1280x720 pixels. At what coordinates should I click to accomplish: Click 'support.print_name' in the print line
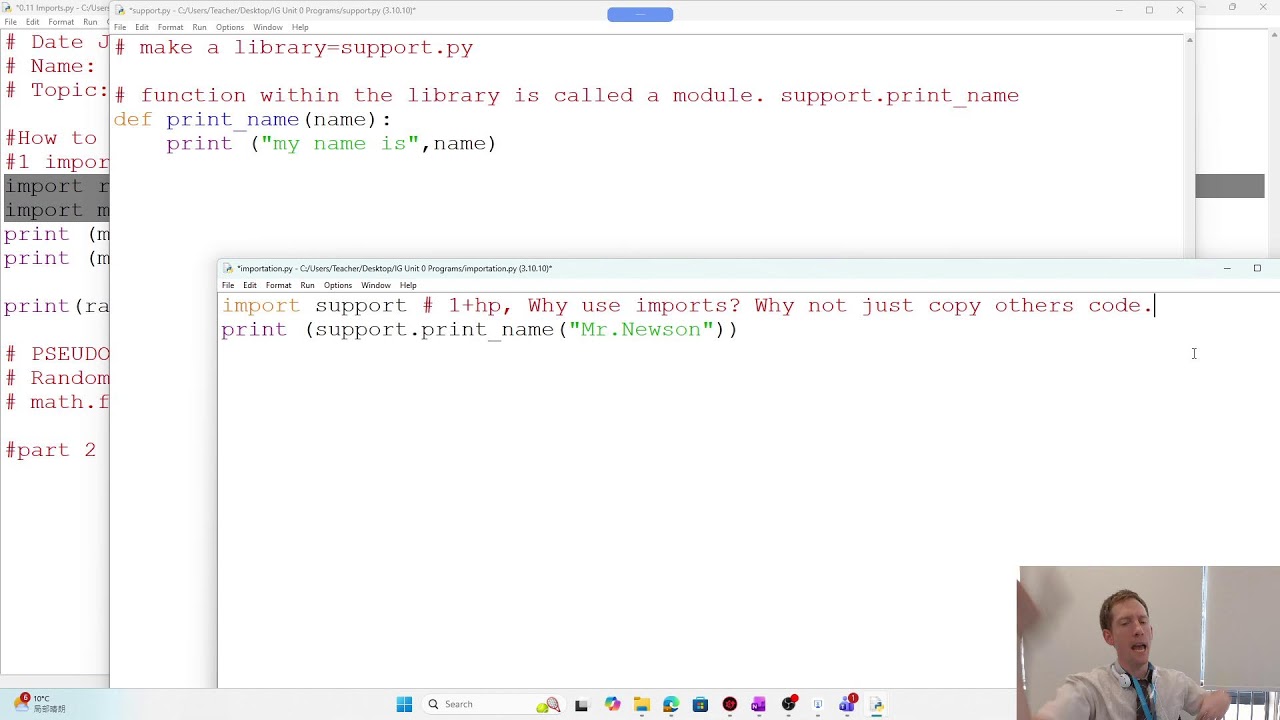437,329
